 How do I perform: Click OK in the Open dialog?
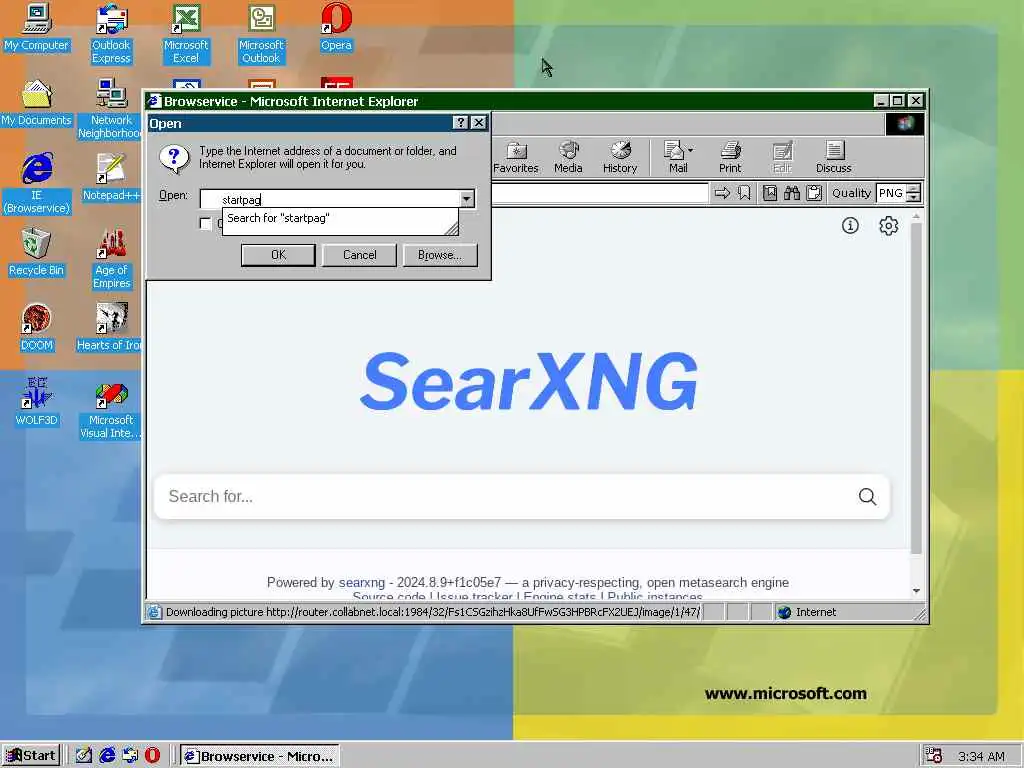pos(278,255)
